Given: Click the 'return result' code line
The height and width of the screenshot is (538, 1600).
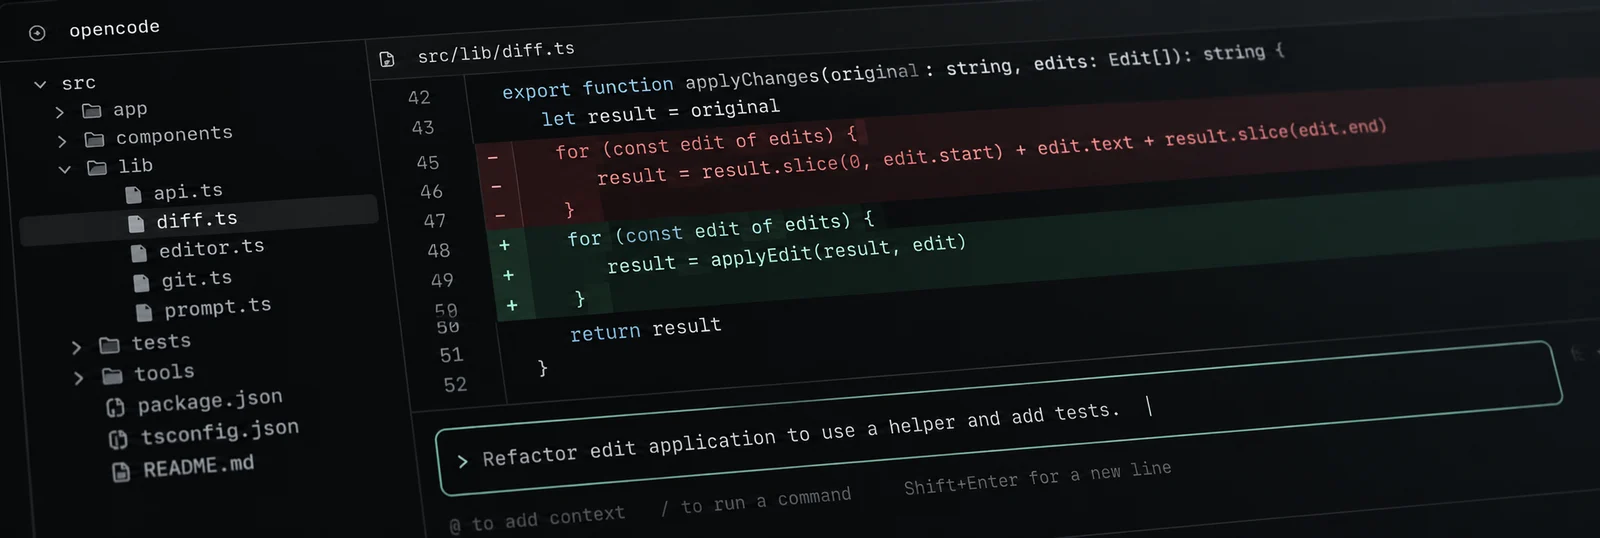Looking at the screenshot, I should (645, 329).
